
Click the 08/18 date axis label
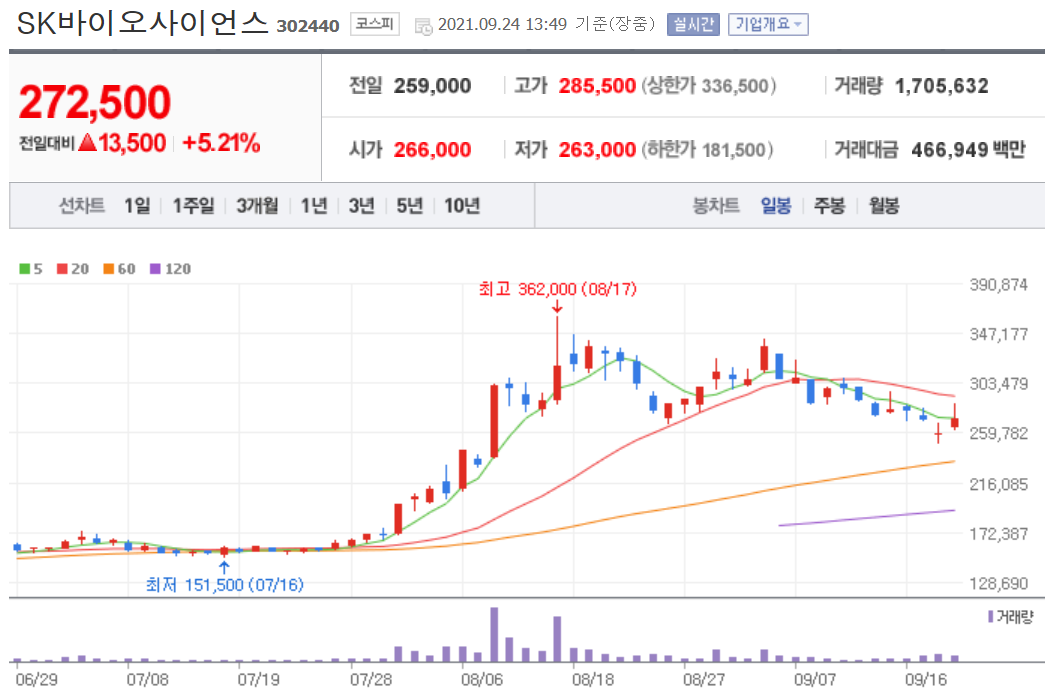pyautogui.click(x=592, y=680)
